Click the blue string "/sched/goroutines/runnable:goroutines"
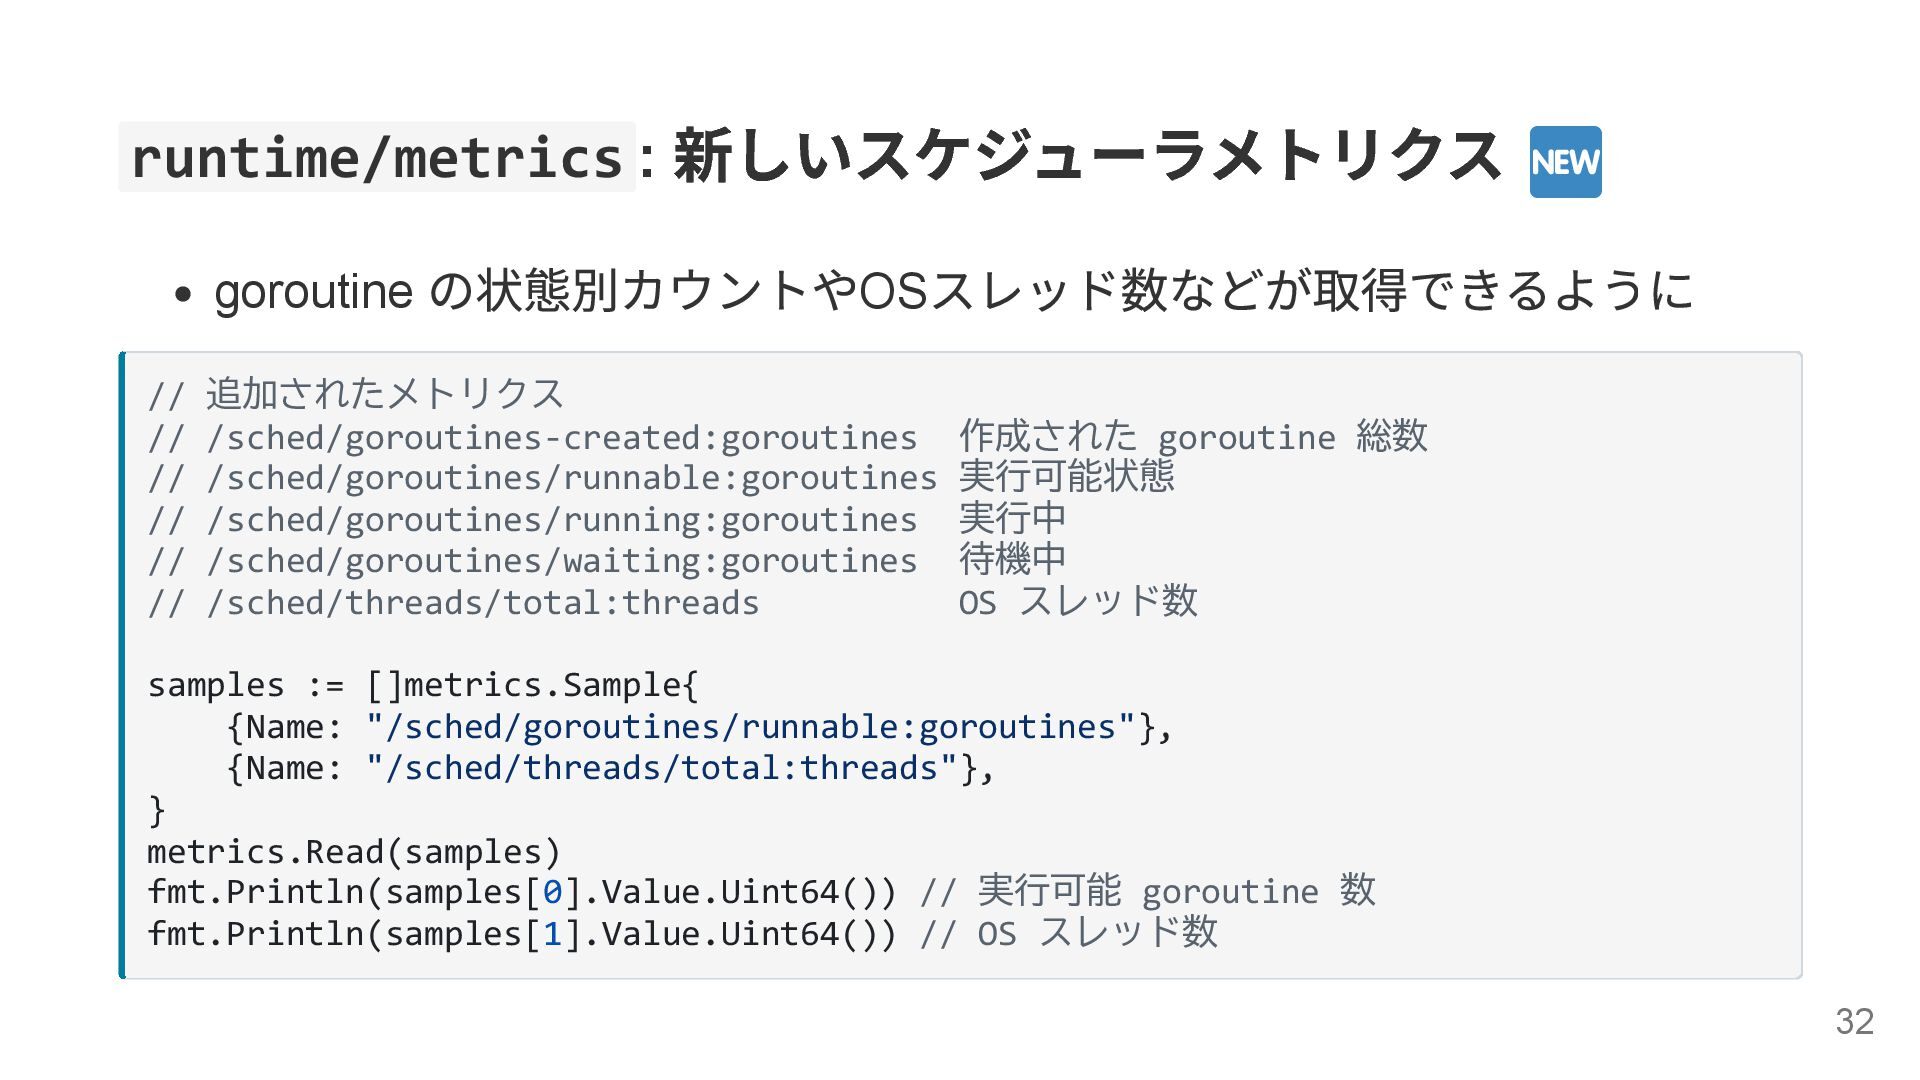Screen dimensions: 1920x1080 tap(751, 727)
